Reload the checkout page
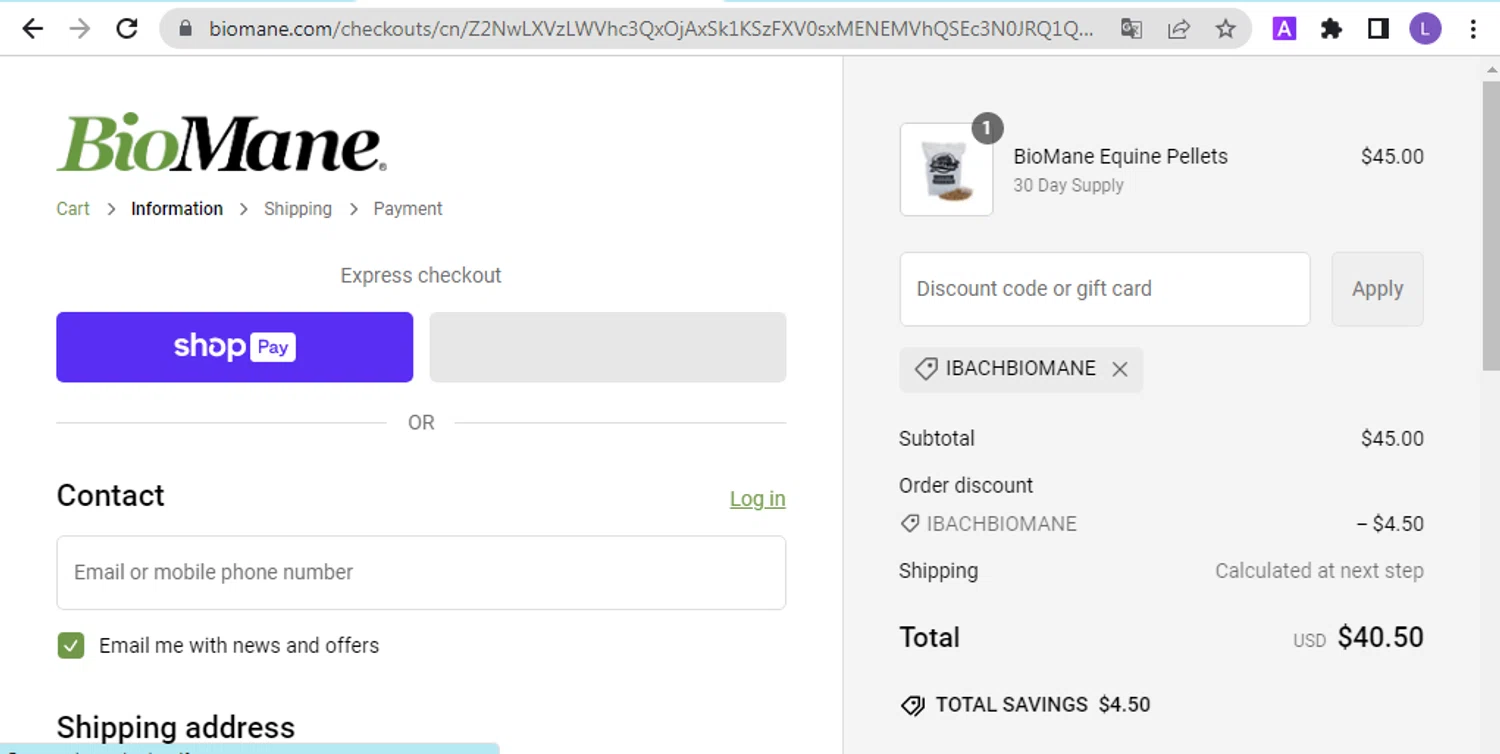 [126, 29]
